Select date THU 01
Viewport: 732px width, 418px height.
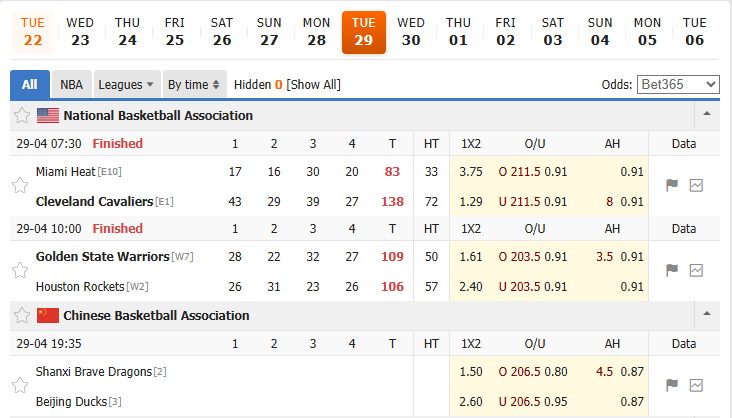pos(458,32)
